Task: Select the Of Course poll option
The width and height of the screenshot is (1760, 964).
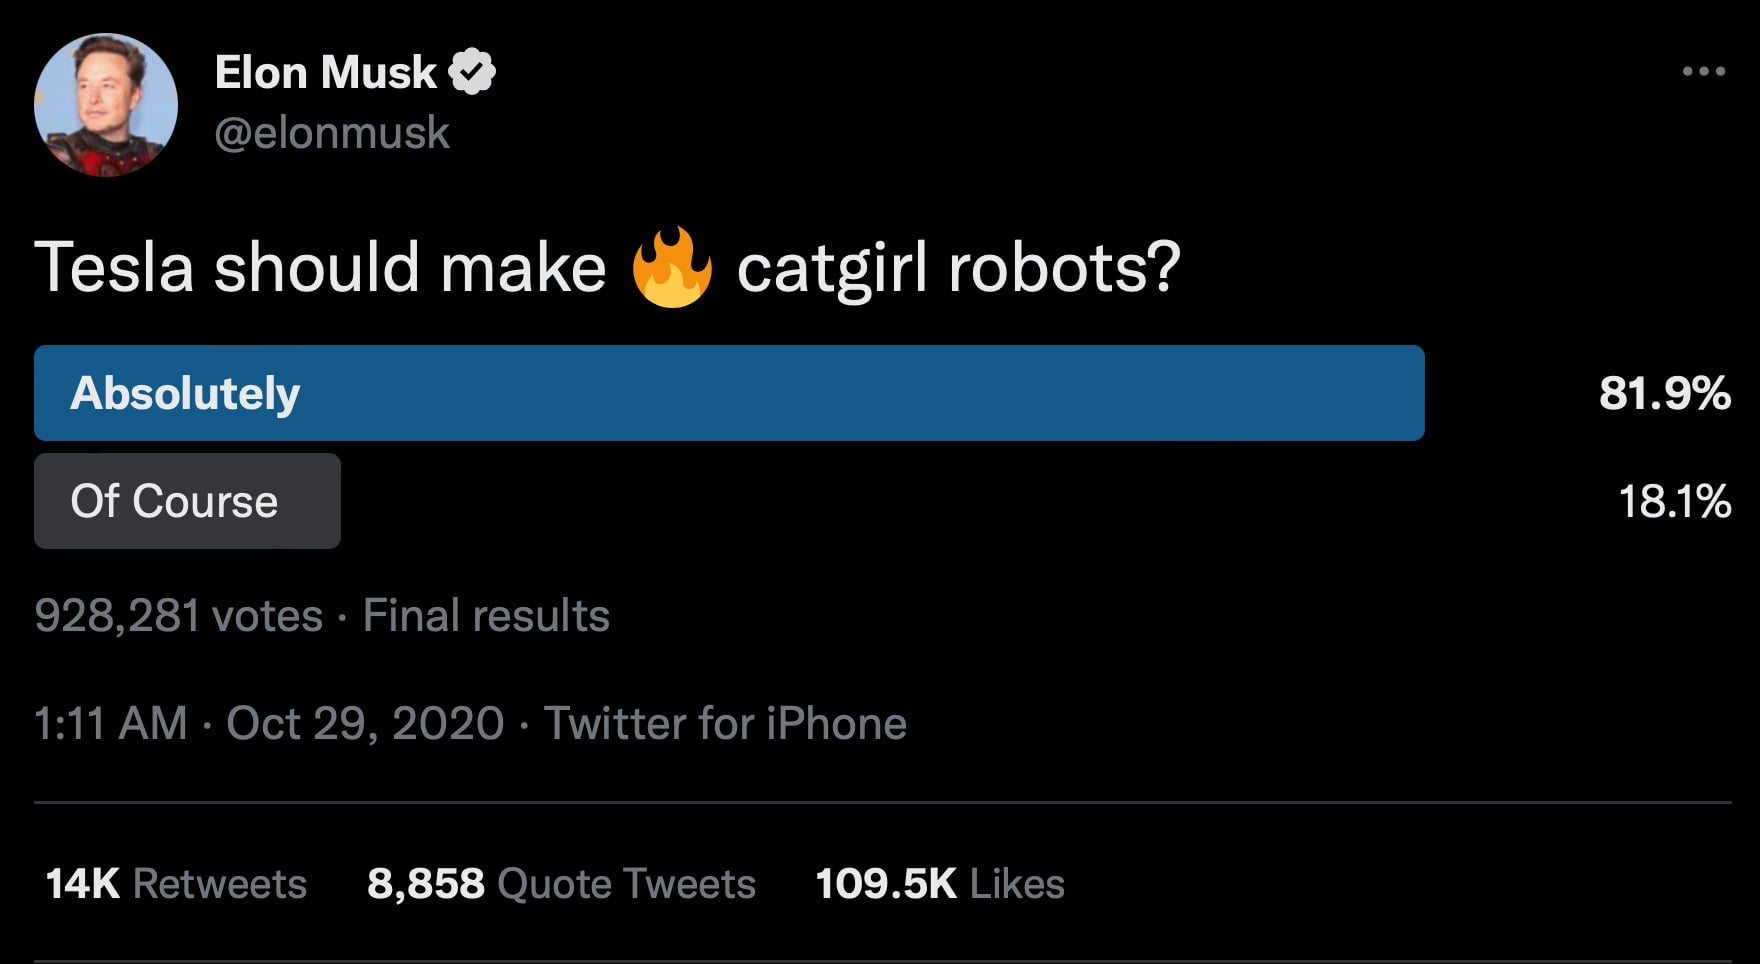Action: click(x=174, y=501)
